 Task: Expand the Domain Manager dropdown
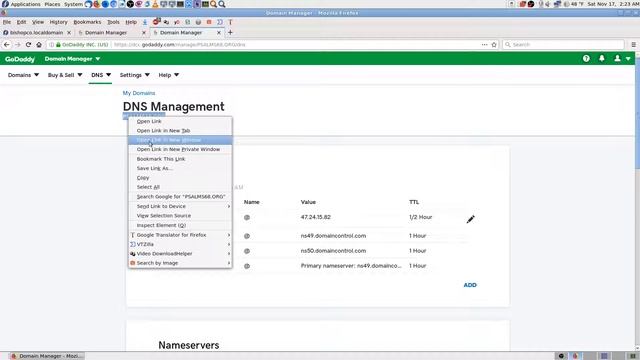(72, 59)
